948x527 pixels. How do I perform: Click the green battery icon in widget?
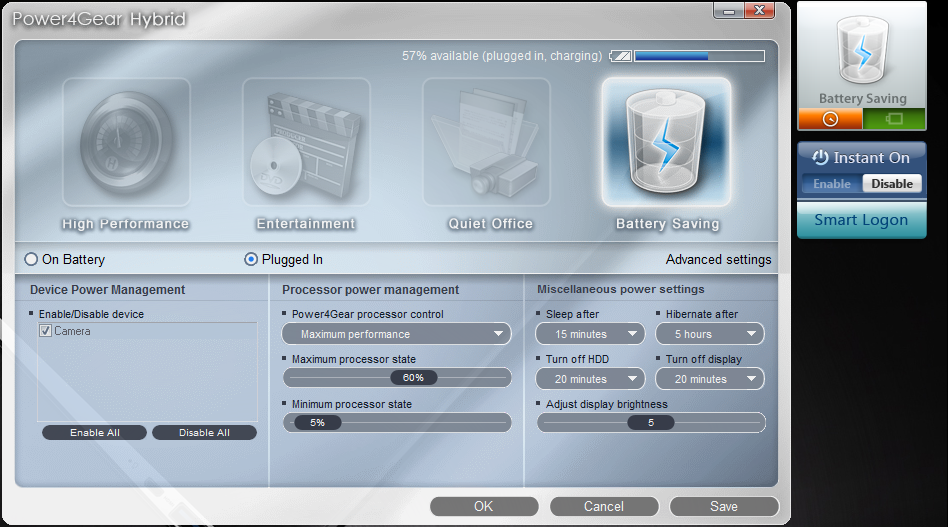(894, 119)
